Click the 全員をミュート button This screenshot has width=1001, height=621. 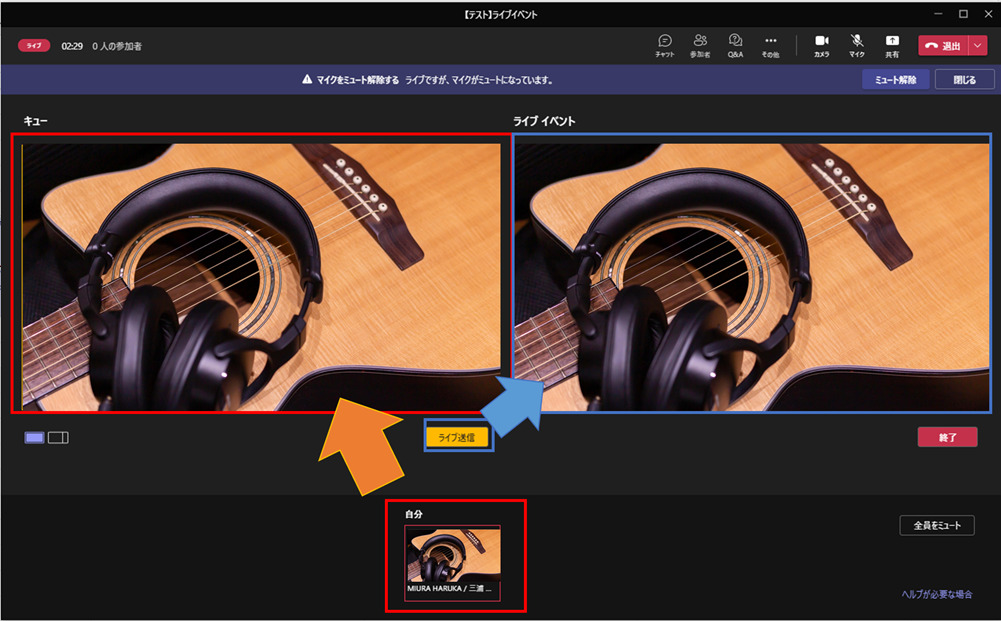pyautogui.click(x=937, y=526)
